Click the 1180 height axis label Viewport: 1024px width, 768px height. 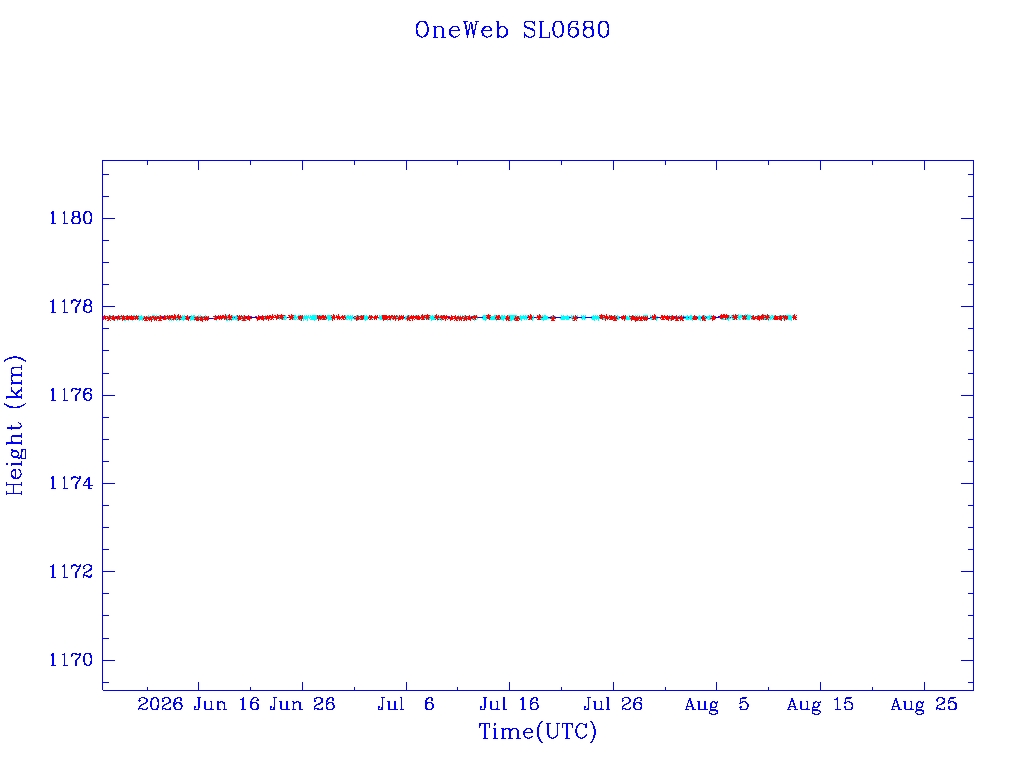coord(71,218)
